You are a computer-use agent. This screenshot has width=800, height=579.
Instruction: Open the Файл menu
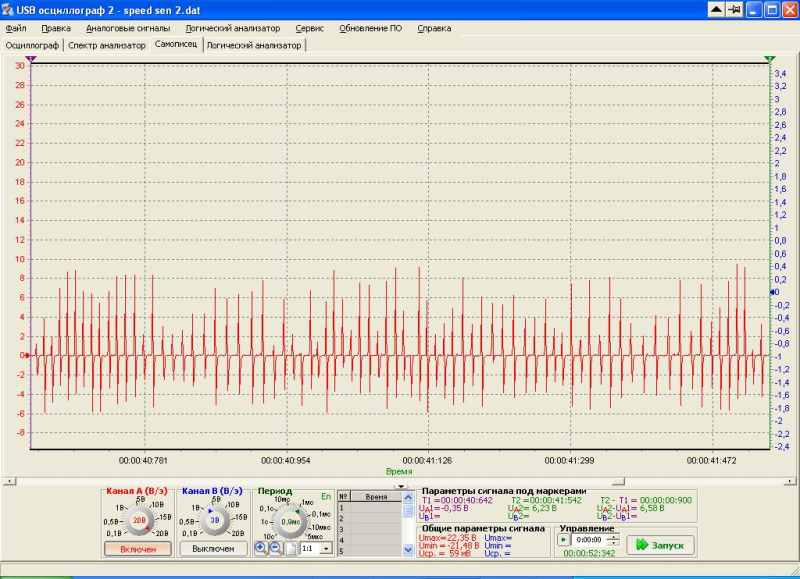click(16, 29)
